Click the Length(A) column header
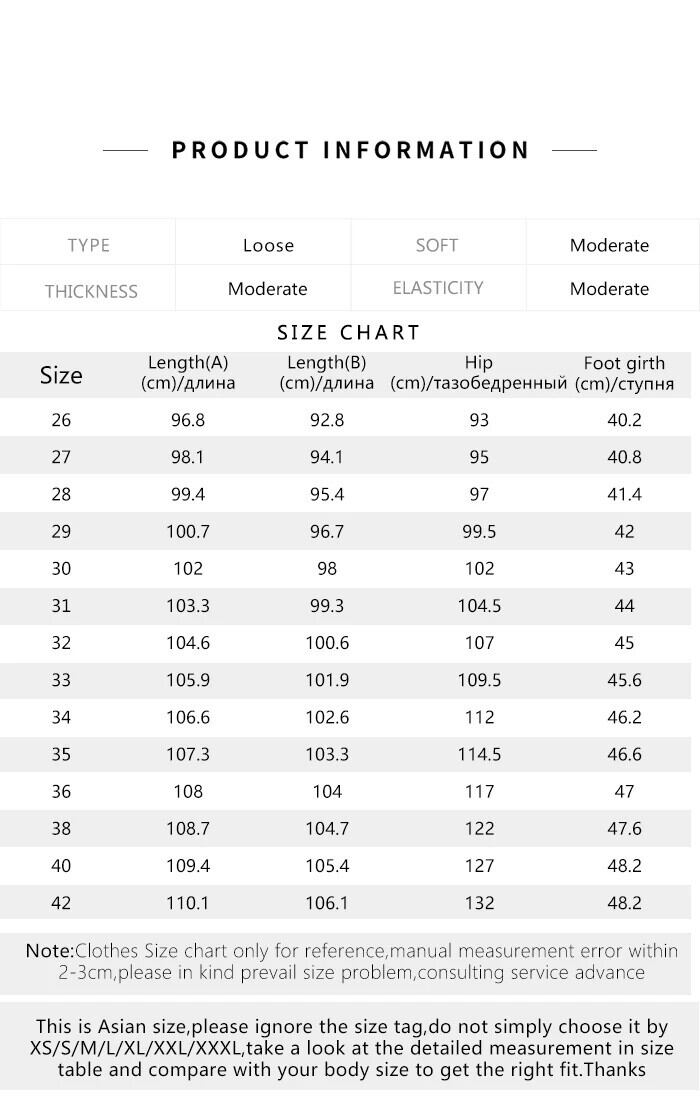Viewport: 700px width, 1105px height. click(x=188, y=373)
